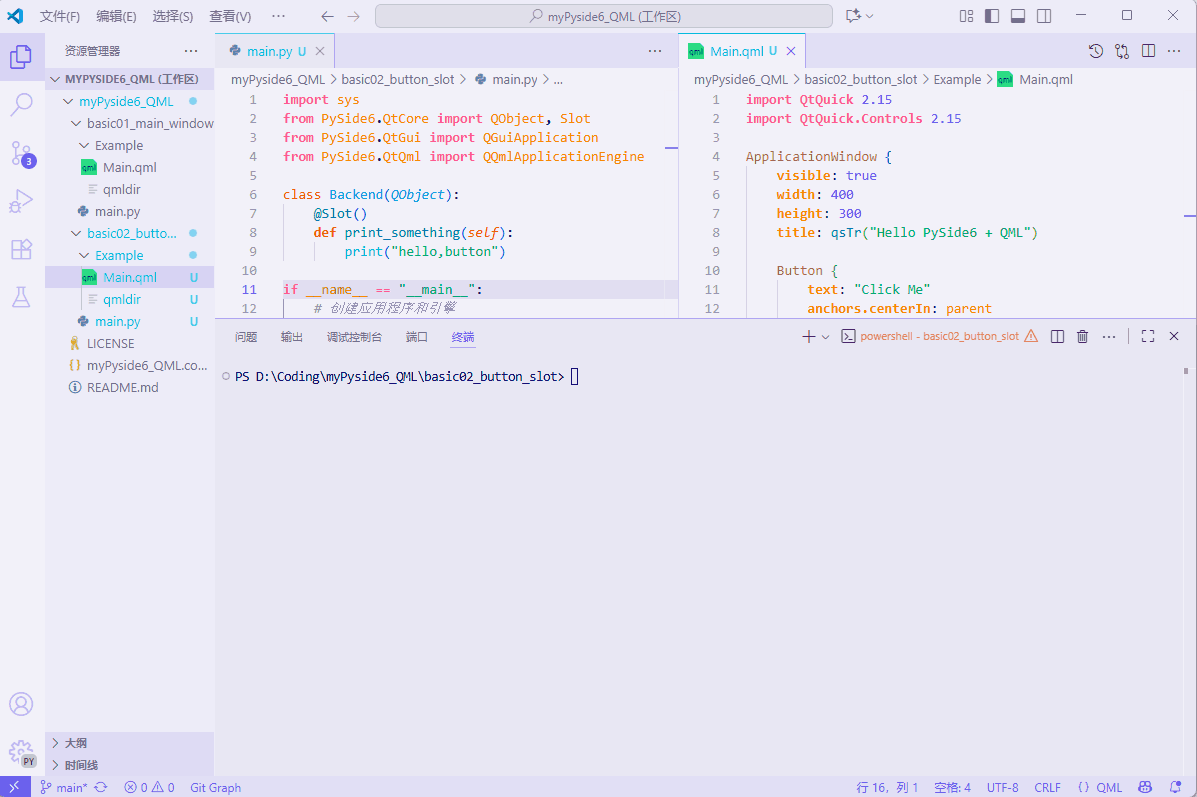
Task: Maximize the panel size
Action: pos(1148,337)
